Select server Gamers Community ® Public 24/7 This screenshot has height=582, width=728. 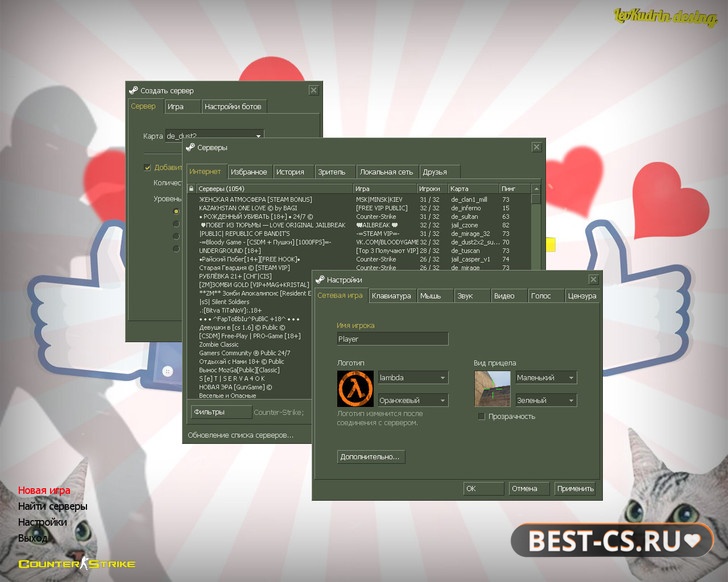(245, 353)
